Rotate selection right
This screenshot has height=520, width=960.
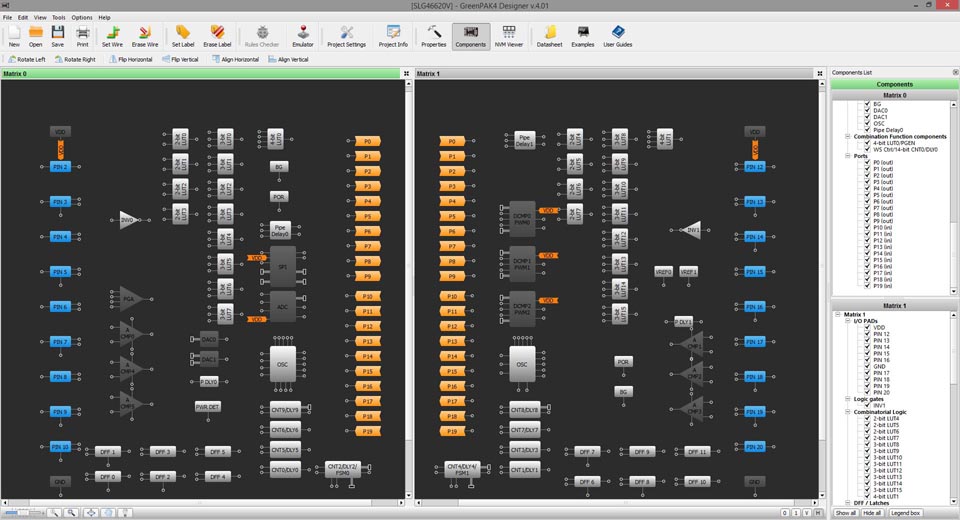[75, 59]
